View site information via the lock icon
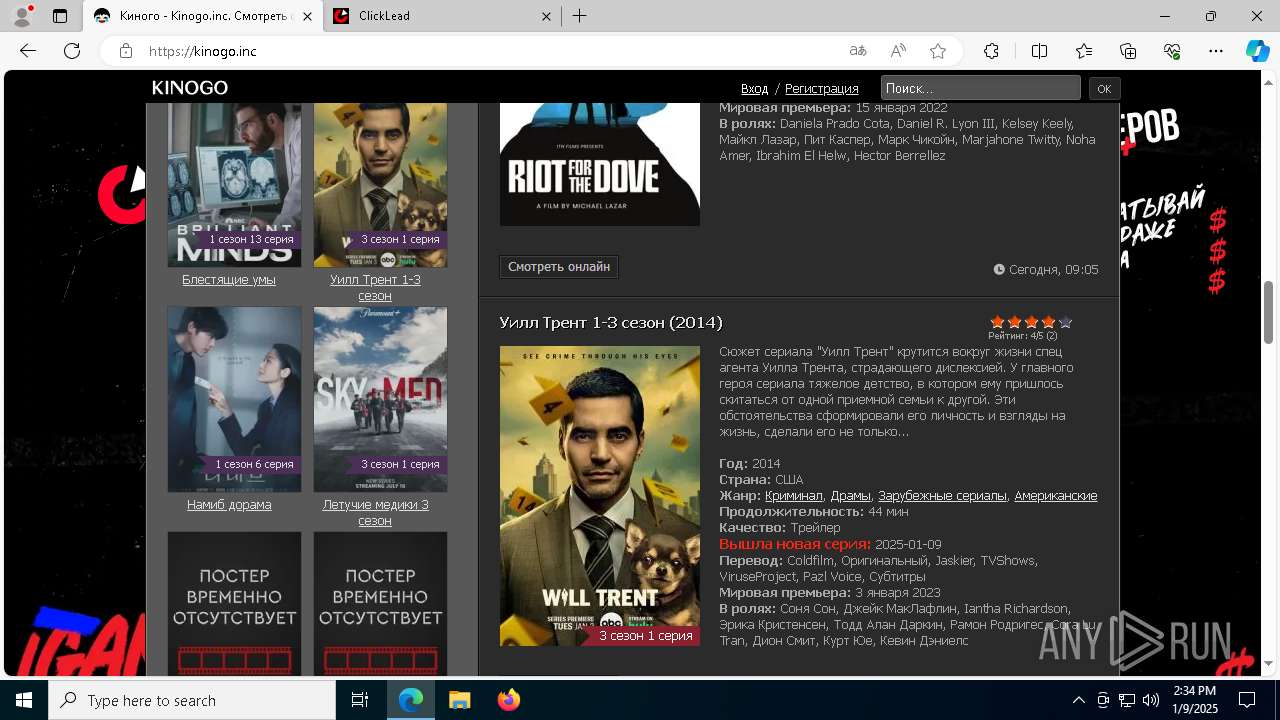1280x720 pixels. (126, 51)
